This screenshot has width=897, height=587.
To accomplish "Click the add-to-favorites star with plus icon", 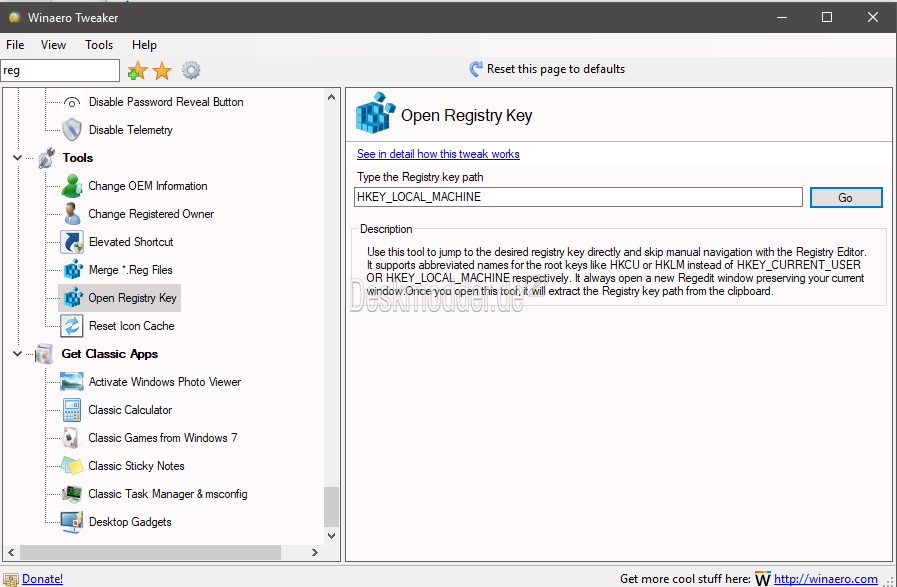I will pyautogui.click(x=137, y=71).
